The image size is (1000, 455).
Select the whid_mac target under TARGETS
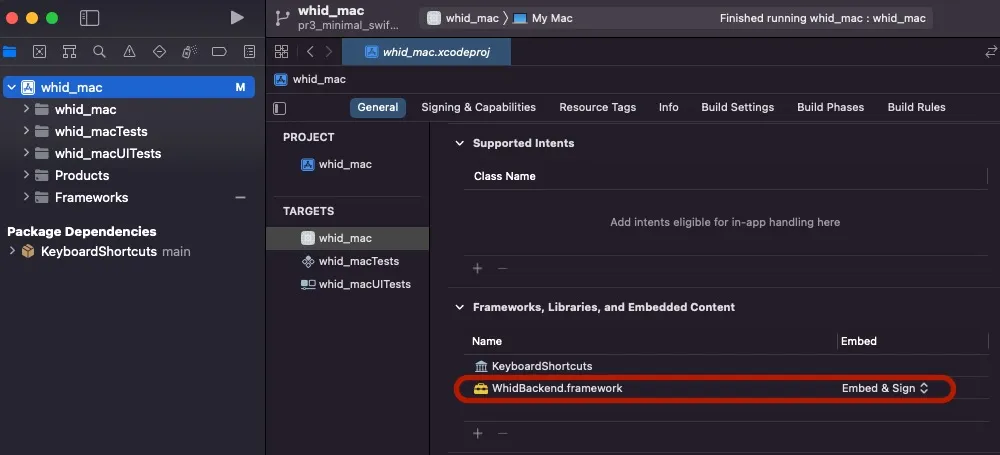(x=349, y=238)
